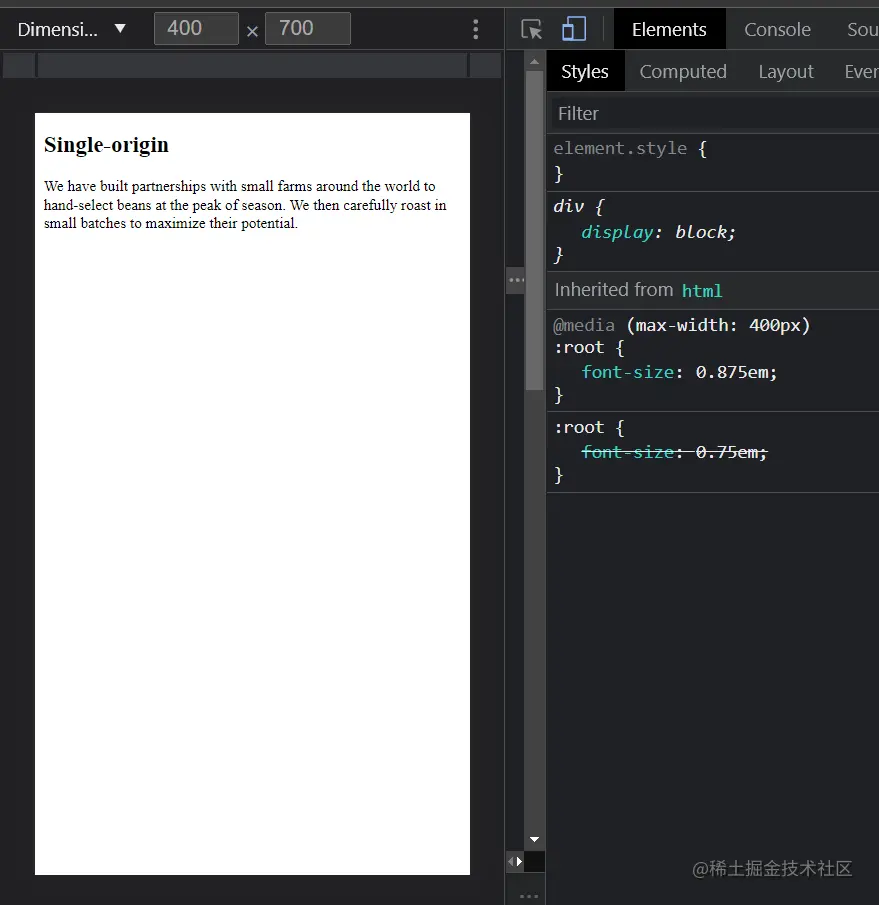Screen dimensions: 879x905
Task: Click the block property value
Action: tap(700, 232)
